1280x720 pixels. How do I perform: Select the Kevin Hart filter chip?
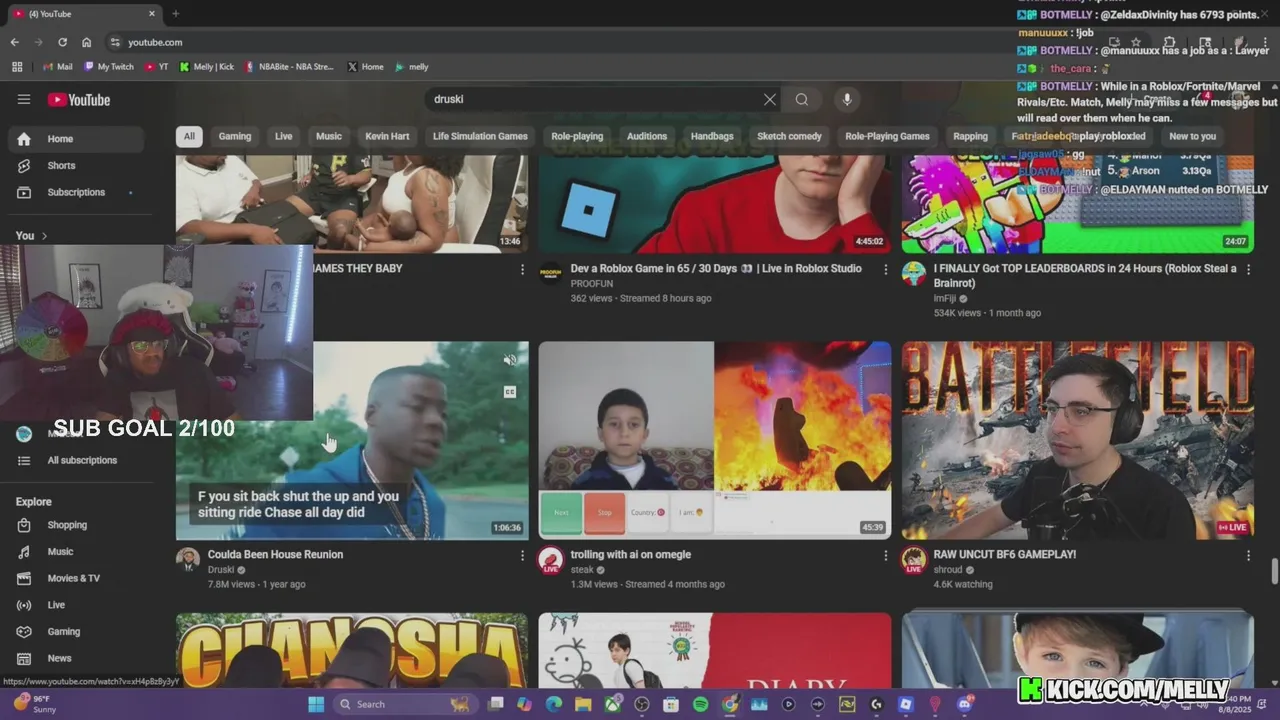387,136
